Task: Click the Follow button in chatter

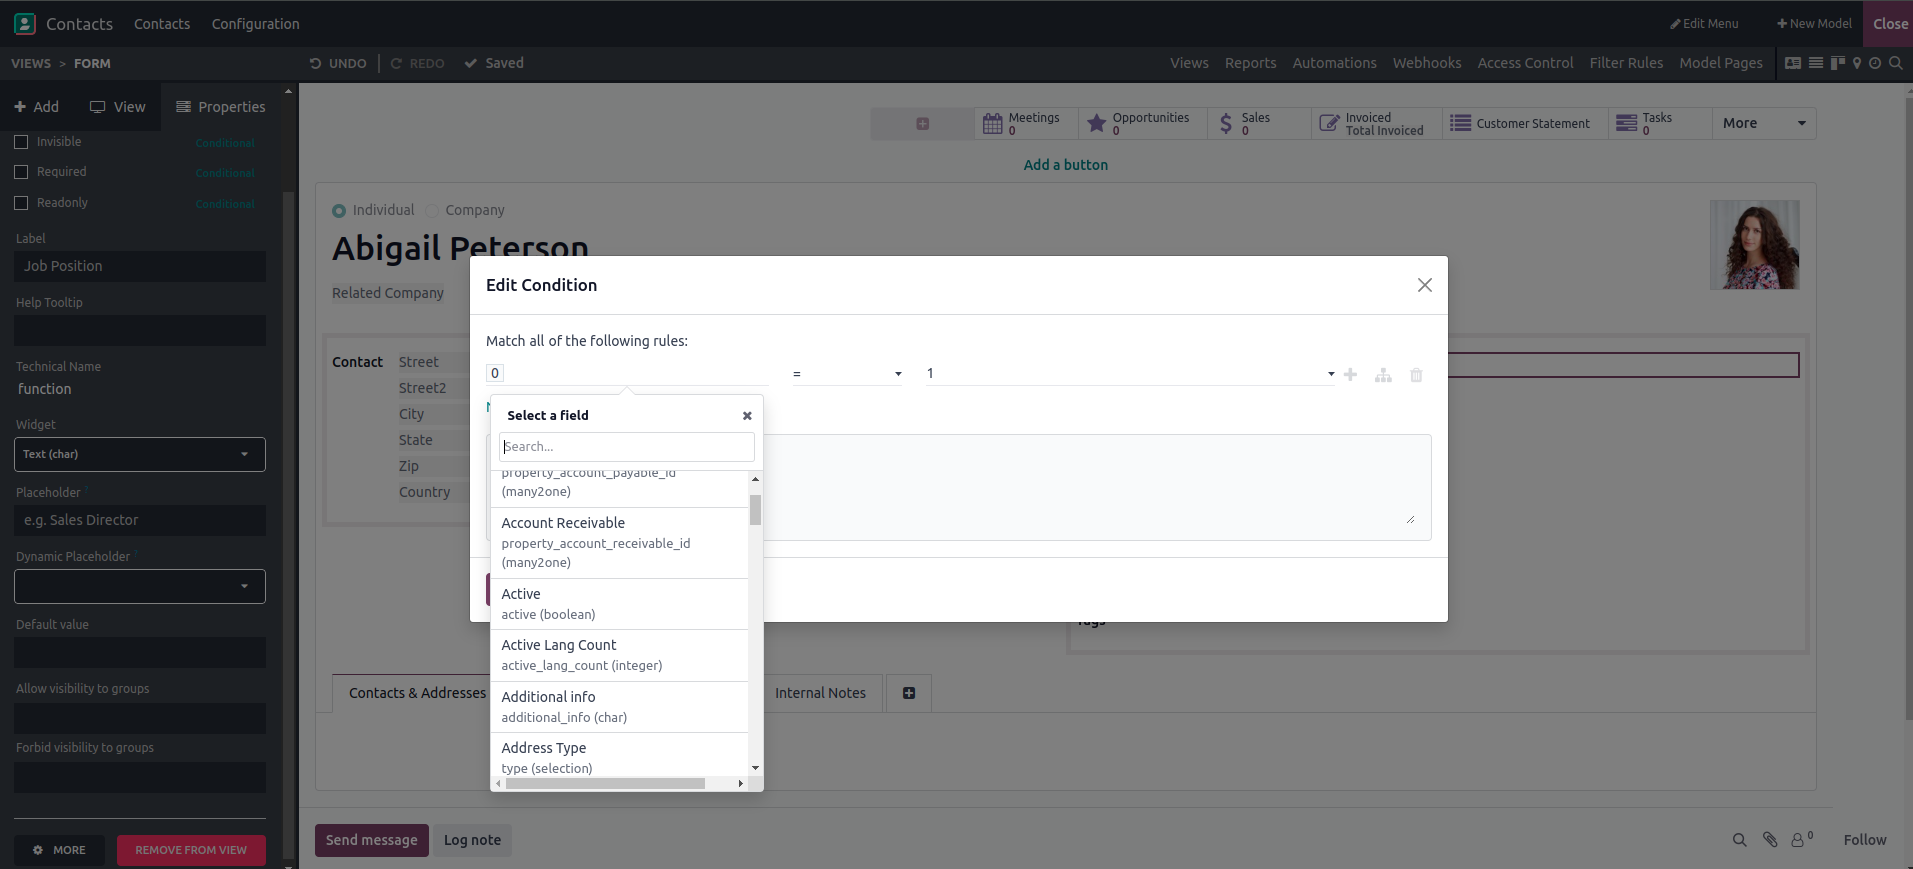Action: pyautogui.click(x=1865, y=840)
